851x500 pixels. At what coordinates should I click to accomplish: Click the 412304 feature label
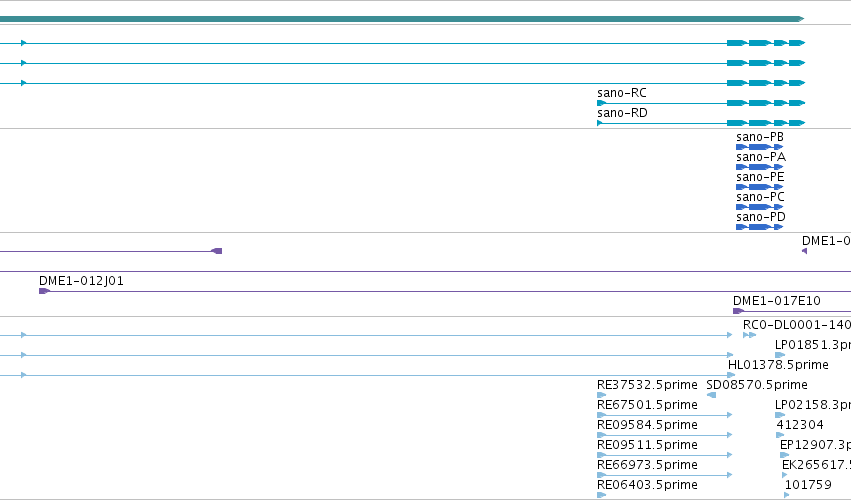[x=800, y=425]
